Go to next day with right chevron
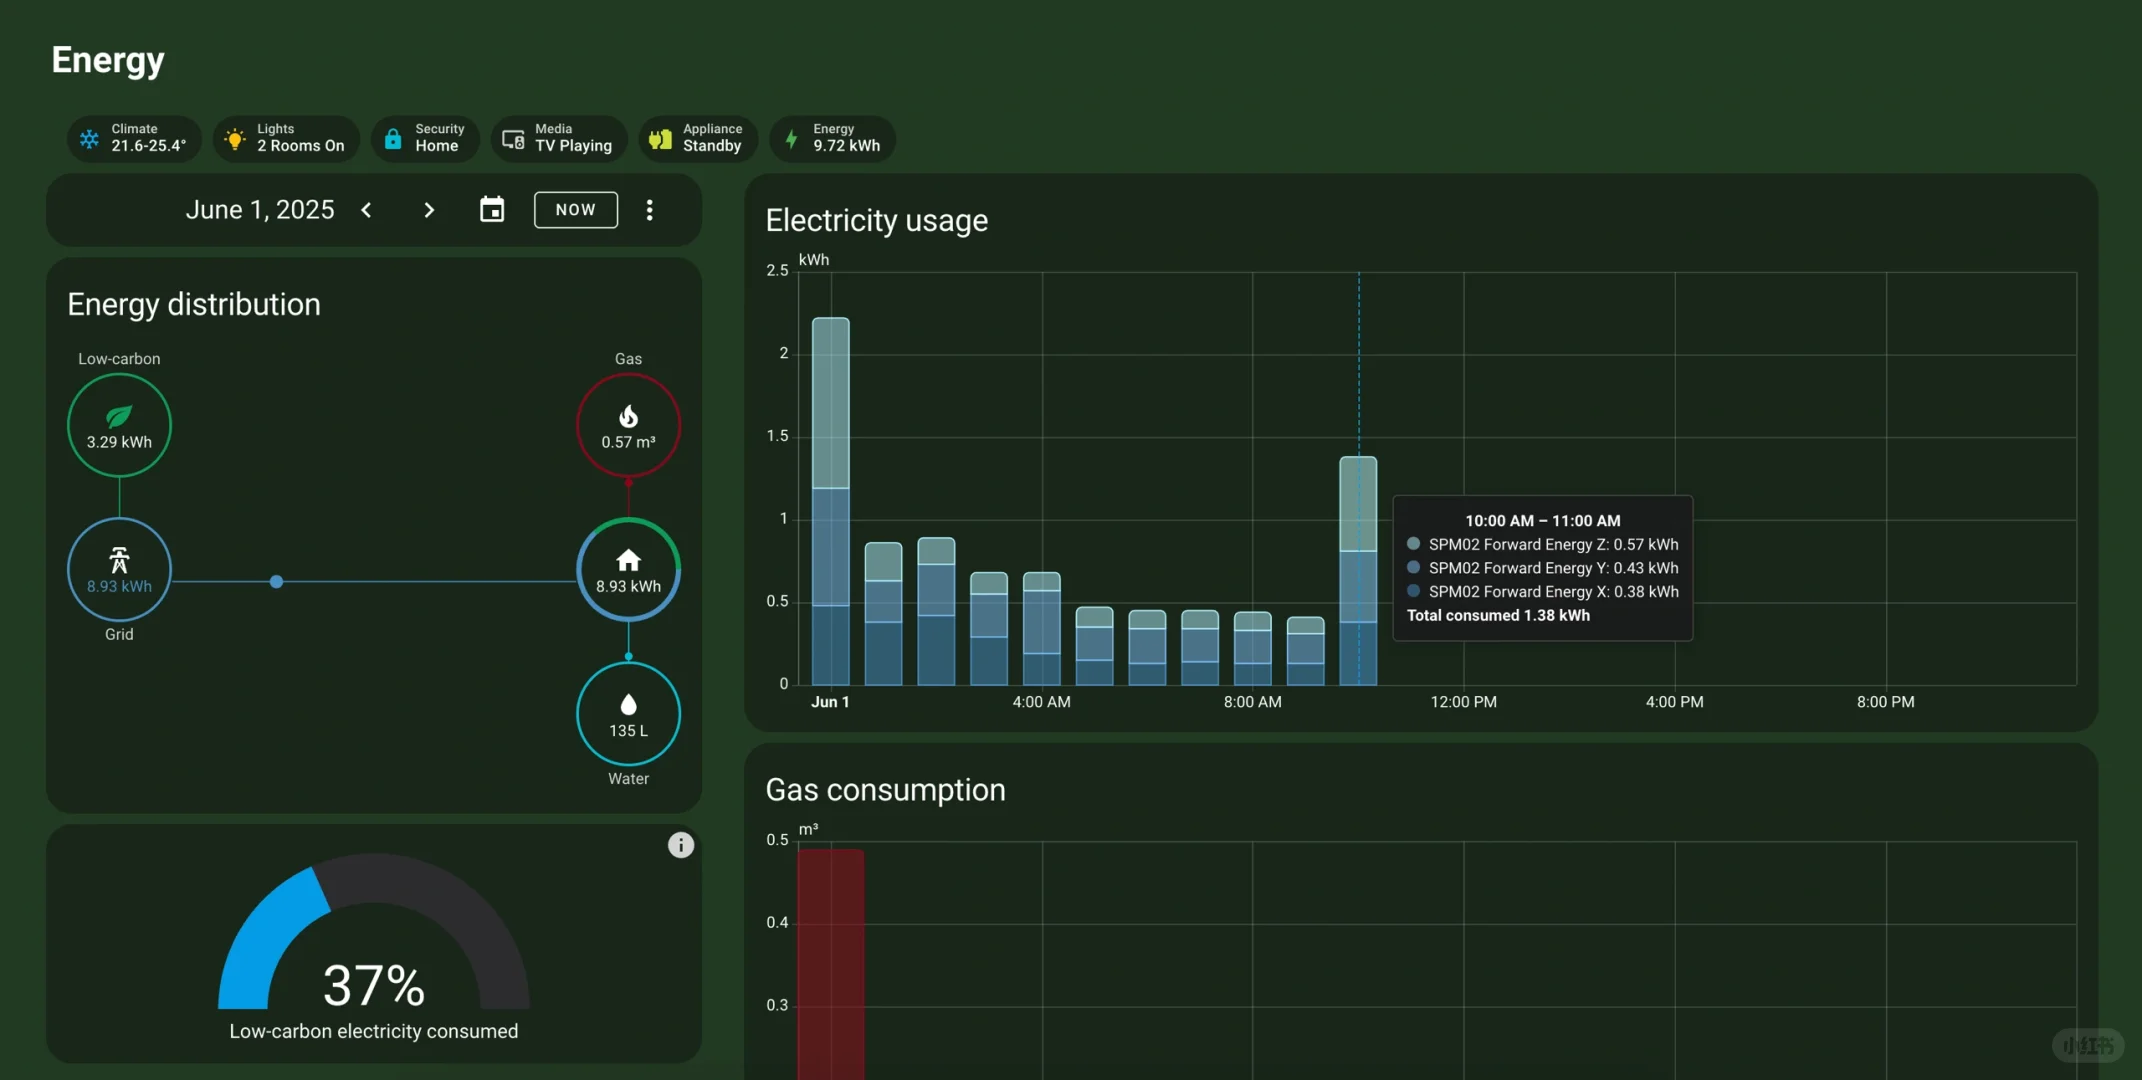The image size is (2142, 1080). (429, 210)
